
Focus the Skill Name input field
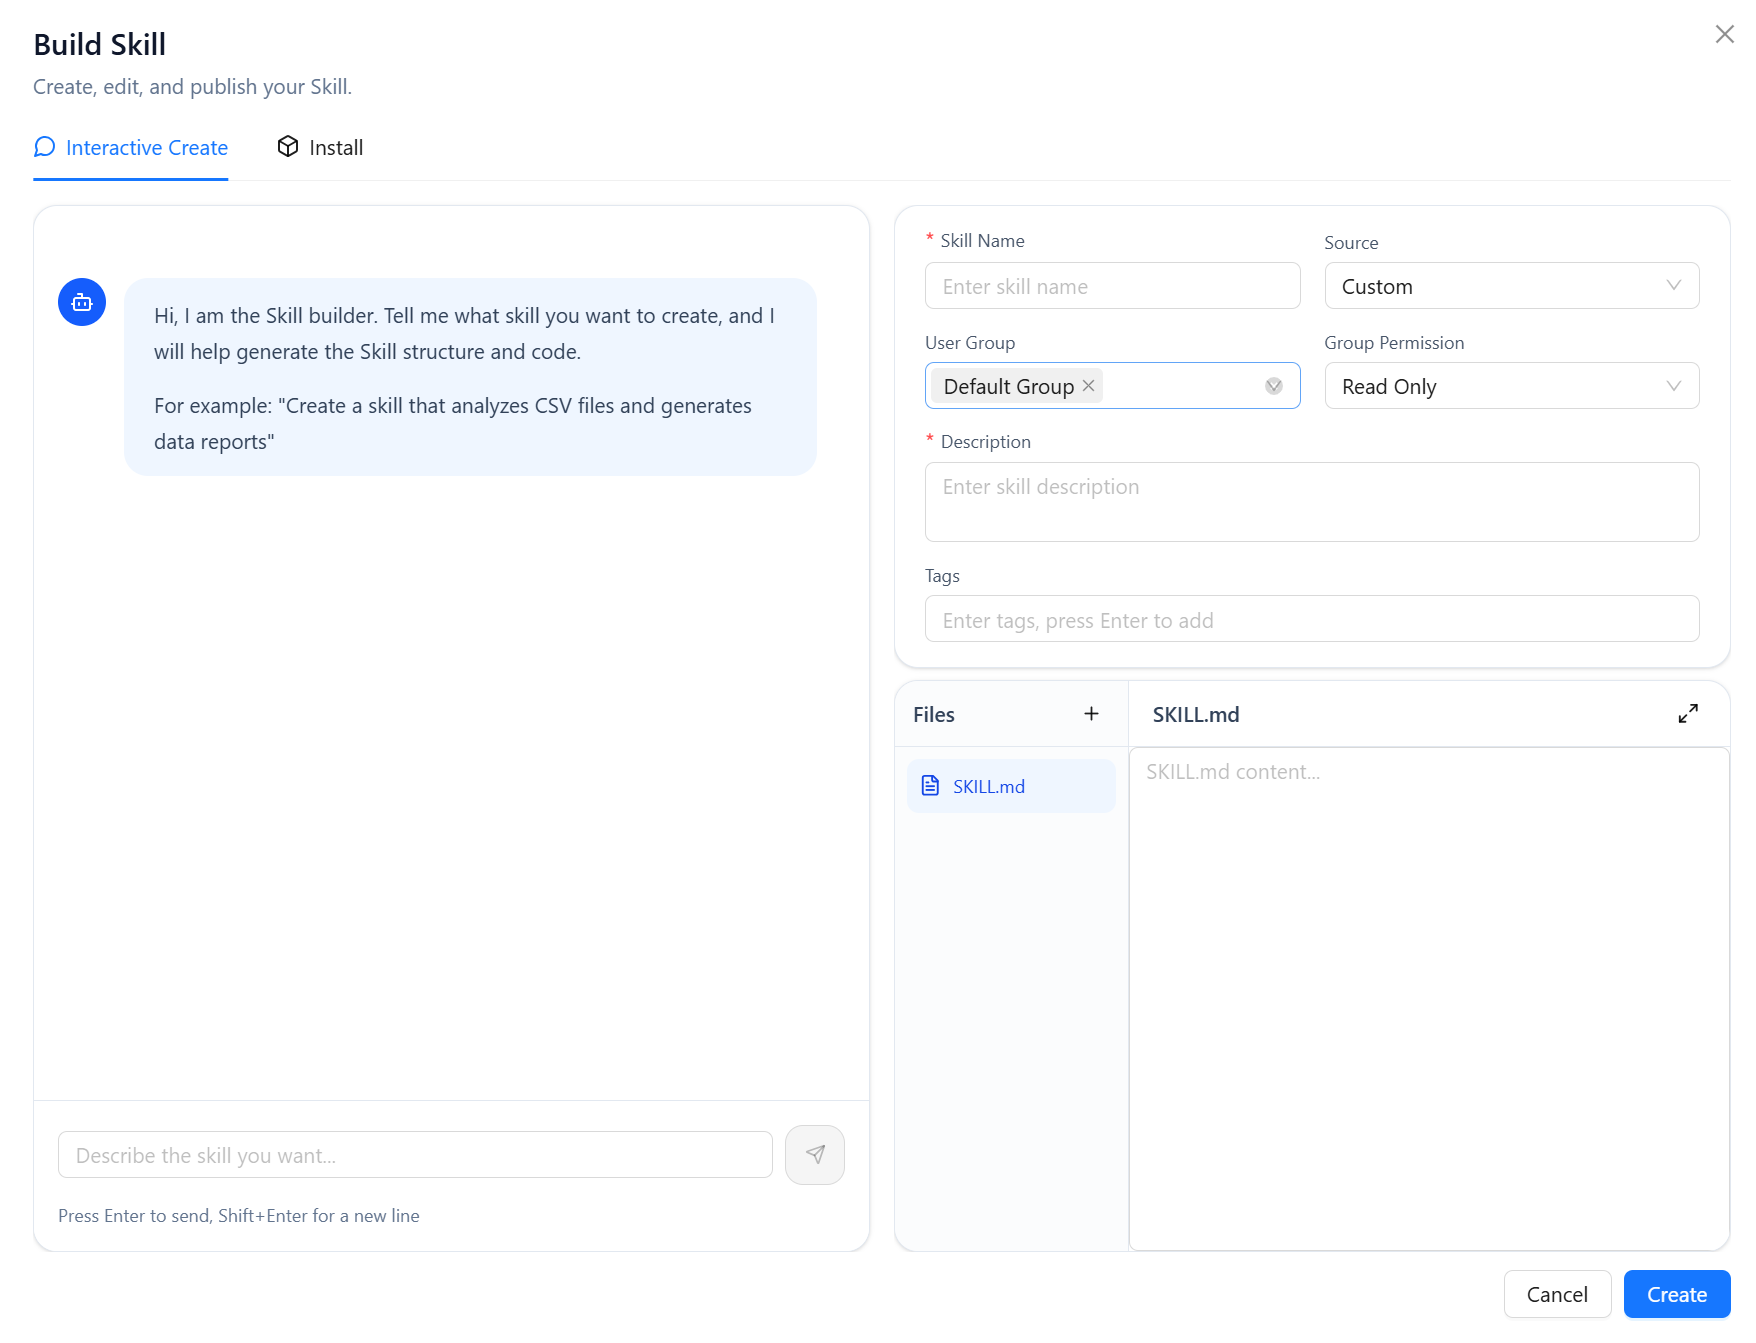(x=1112, y=286)
